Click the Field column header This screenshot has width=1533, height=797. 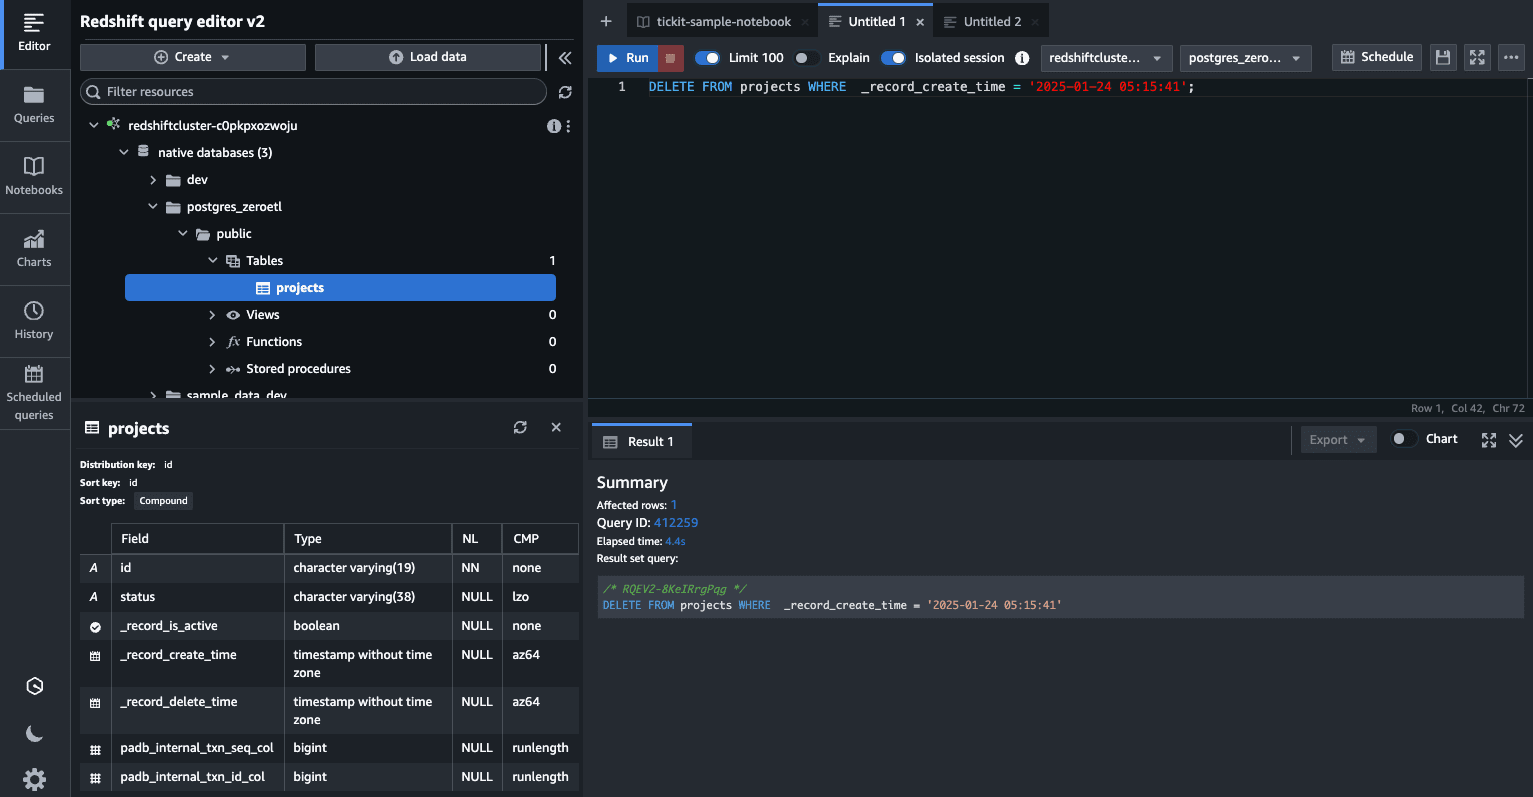pos(197,538)
